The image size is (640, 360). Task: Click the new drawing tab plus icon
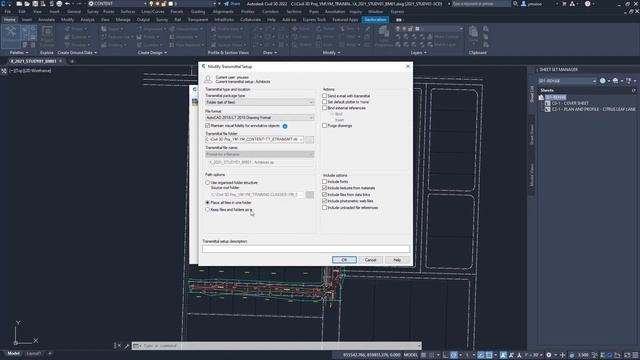[x=72, y=61]
